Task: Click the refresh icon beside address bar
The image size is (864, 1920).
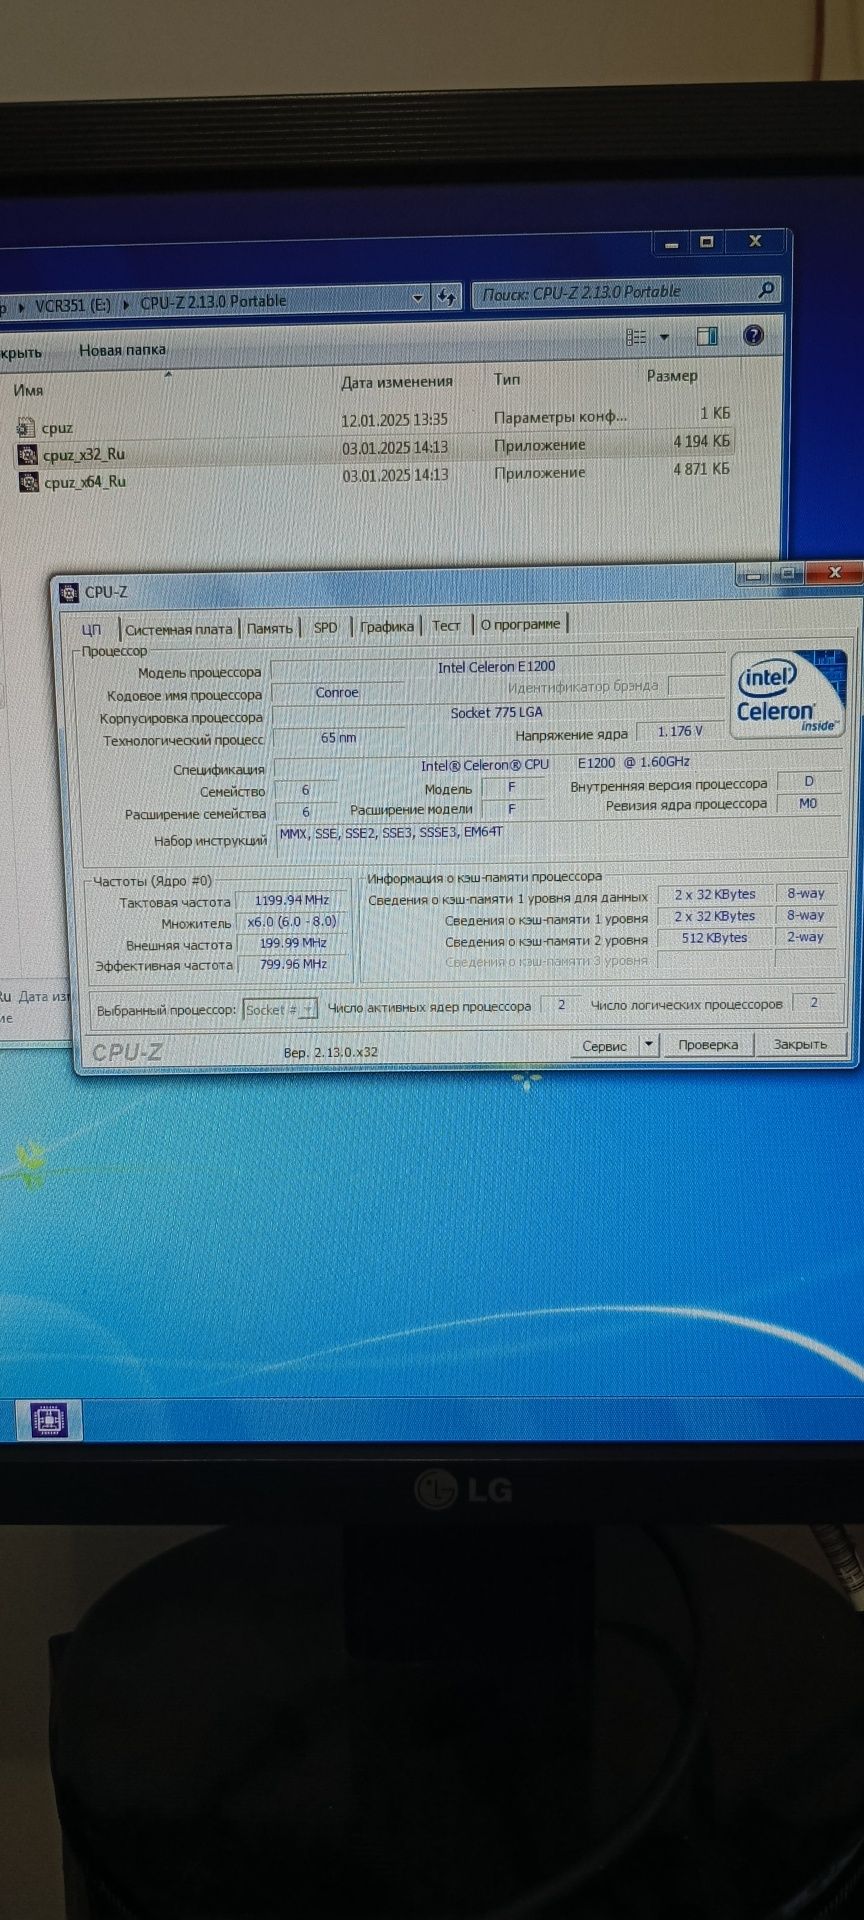Action: click(x=446, y=297)
